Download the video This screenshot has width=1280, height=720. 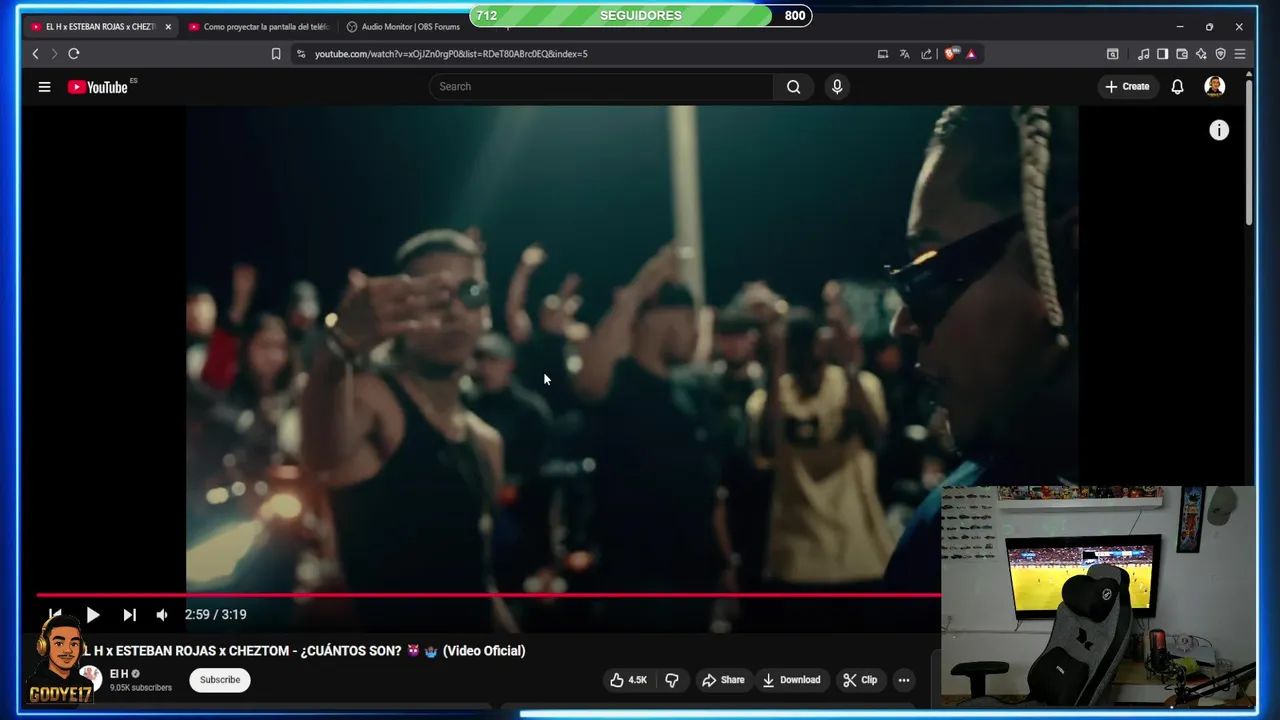[x=791, y=680]
